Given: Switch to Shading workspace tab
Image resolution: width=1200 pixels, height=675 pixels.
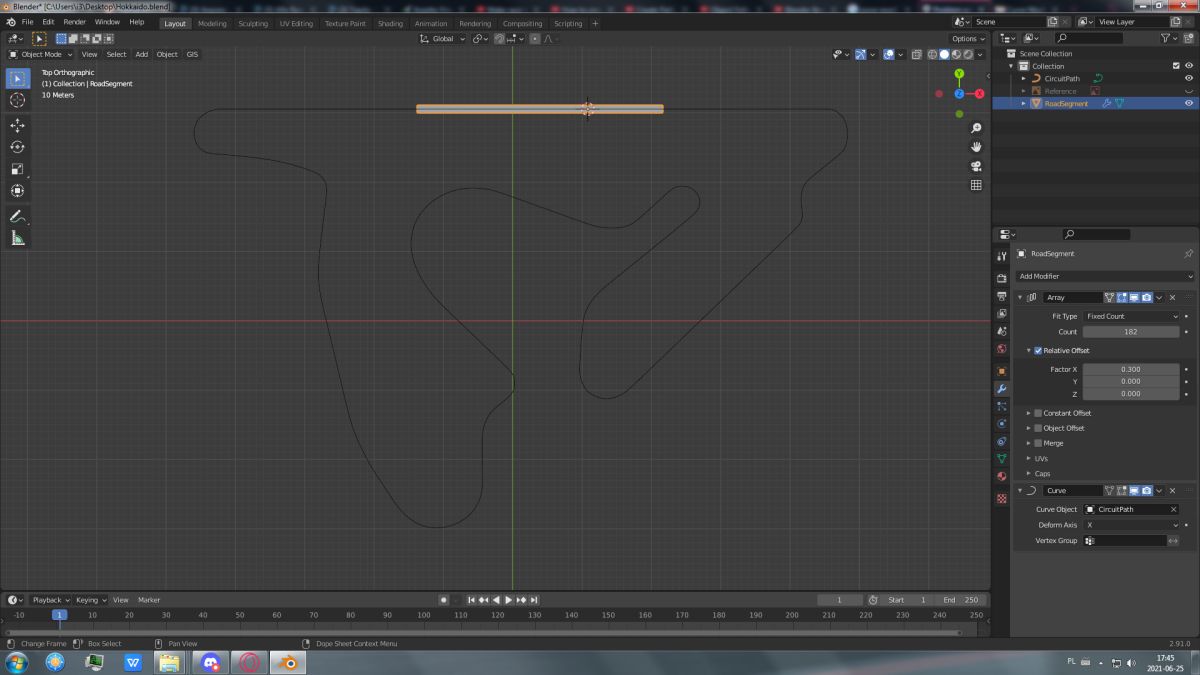Looking at the screenshot, I should tap(390, 23).
